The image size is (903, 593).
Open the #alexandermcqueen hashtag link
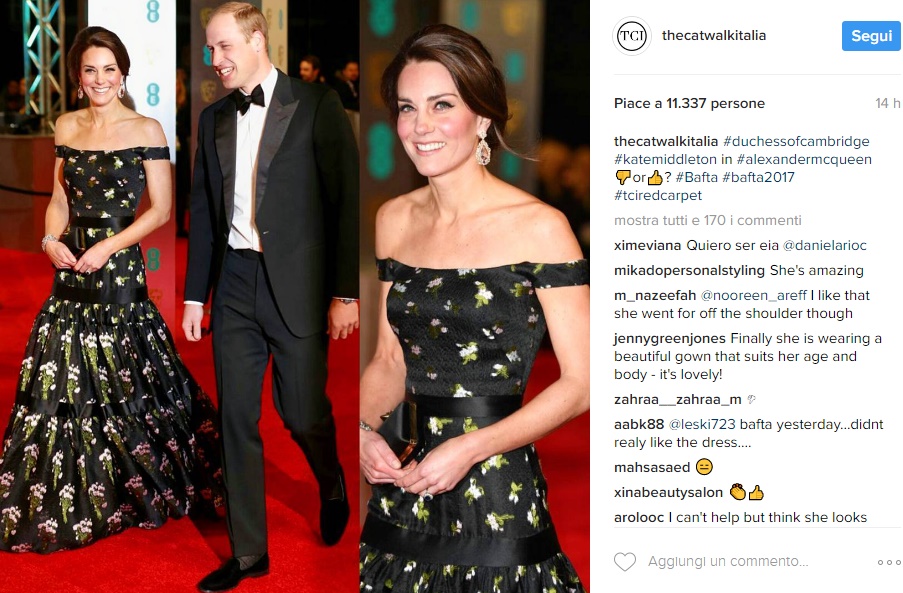(x=804, y=159)
